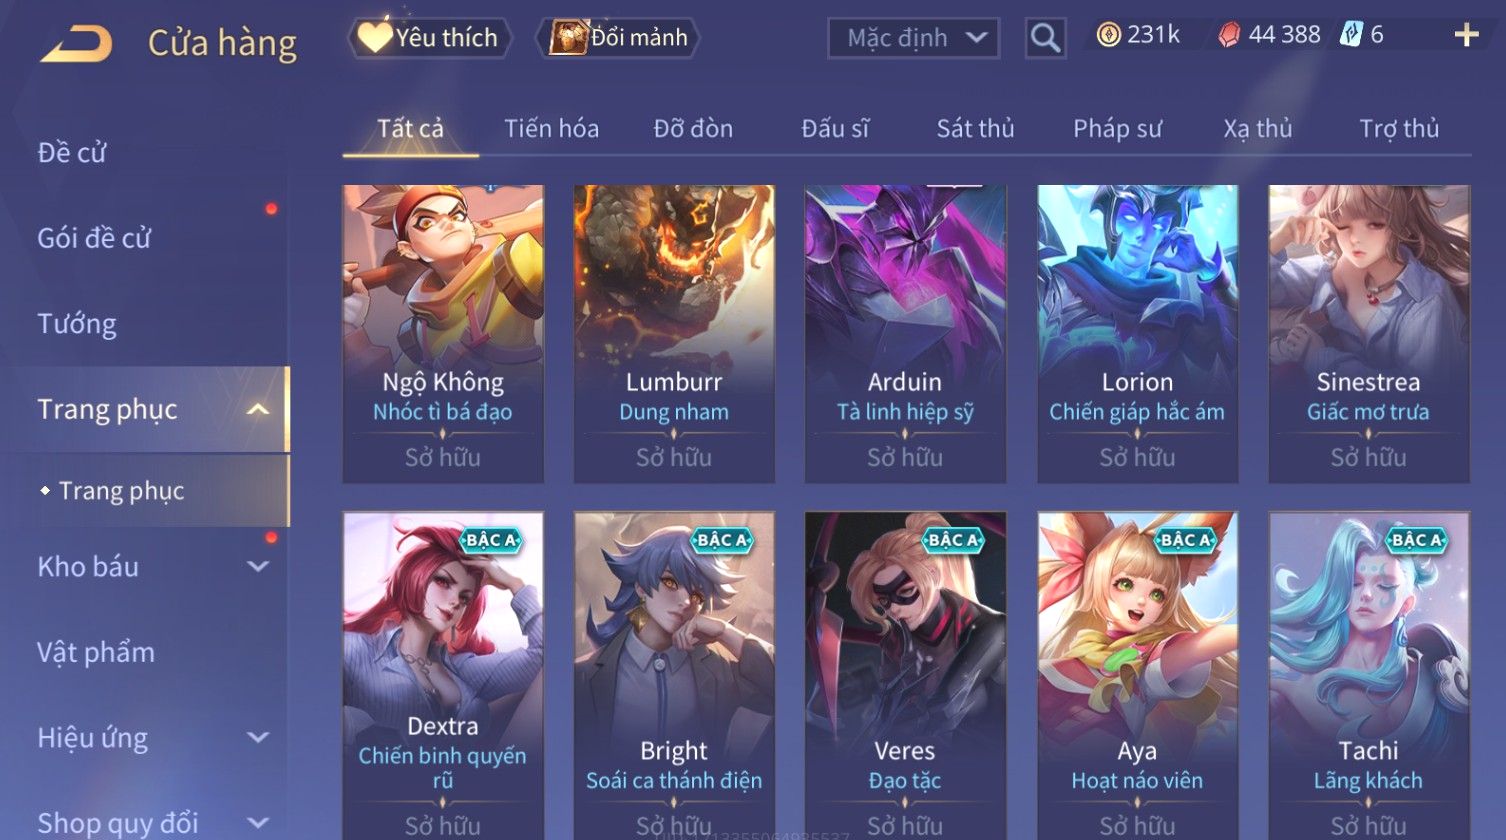Select the Aya Hoạt náo viên skin card

point(1137,675)
